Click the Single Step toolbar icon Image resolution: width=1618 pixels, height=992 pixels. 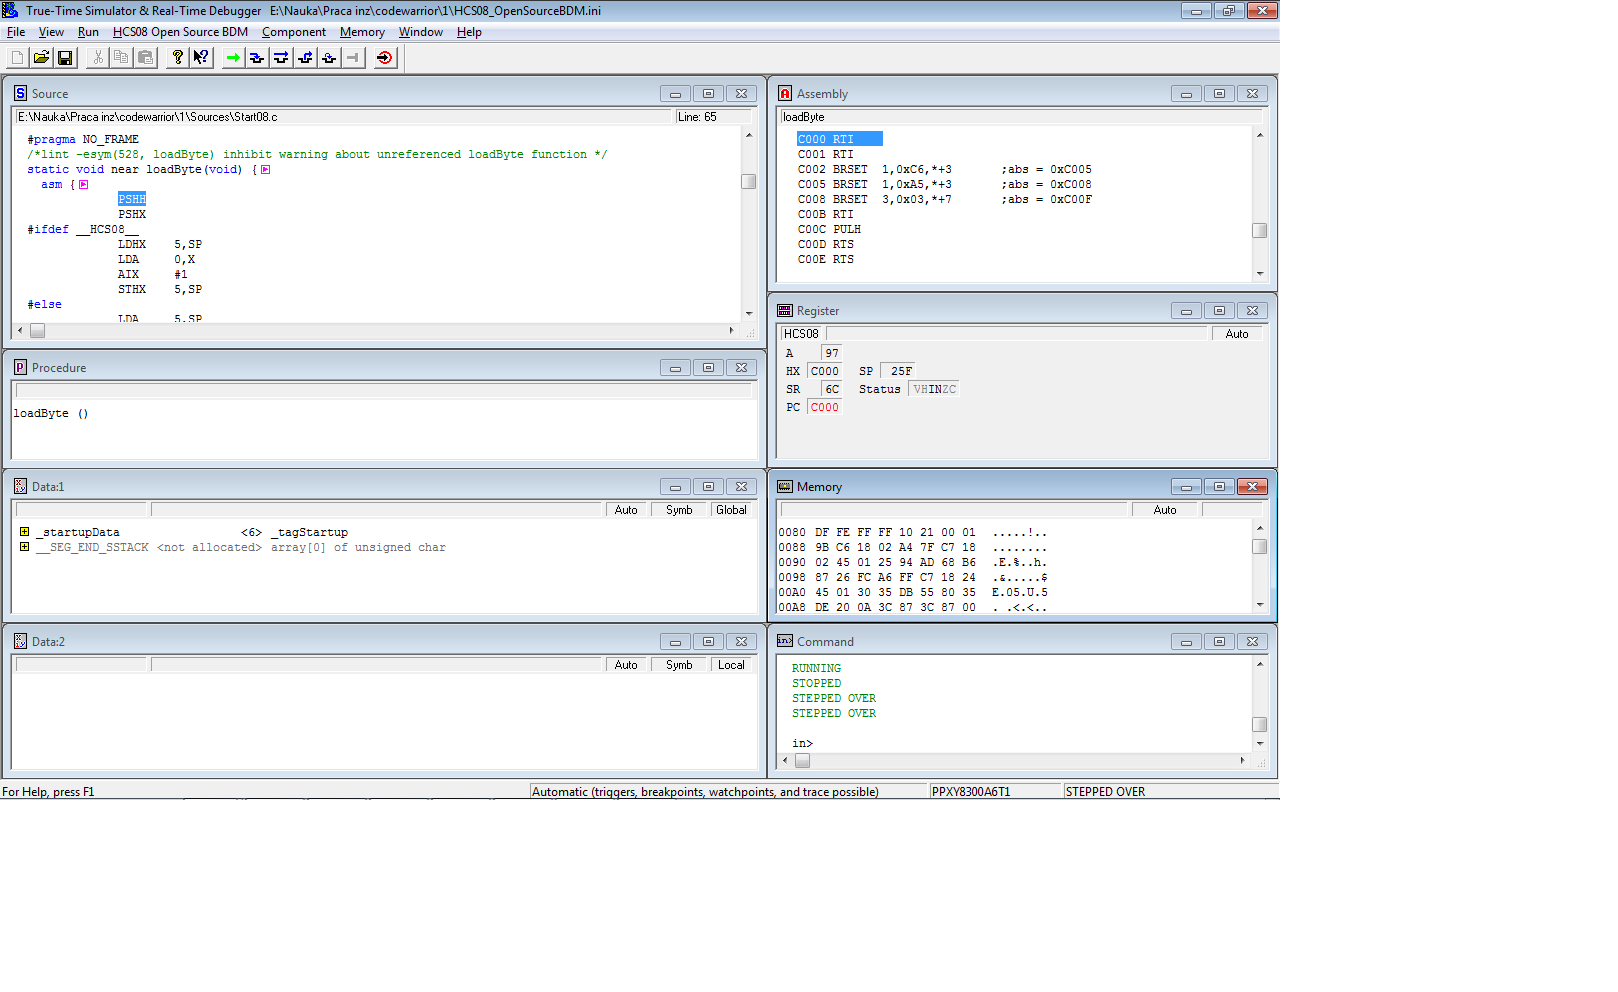tap(257, 58)
